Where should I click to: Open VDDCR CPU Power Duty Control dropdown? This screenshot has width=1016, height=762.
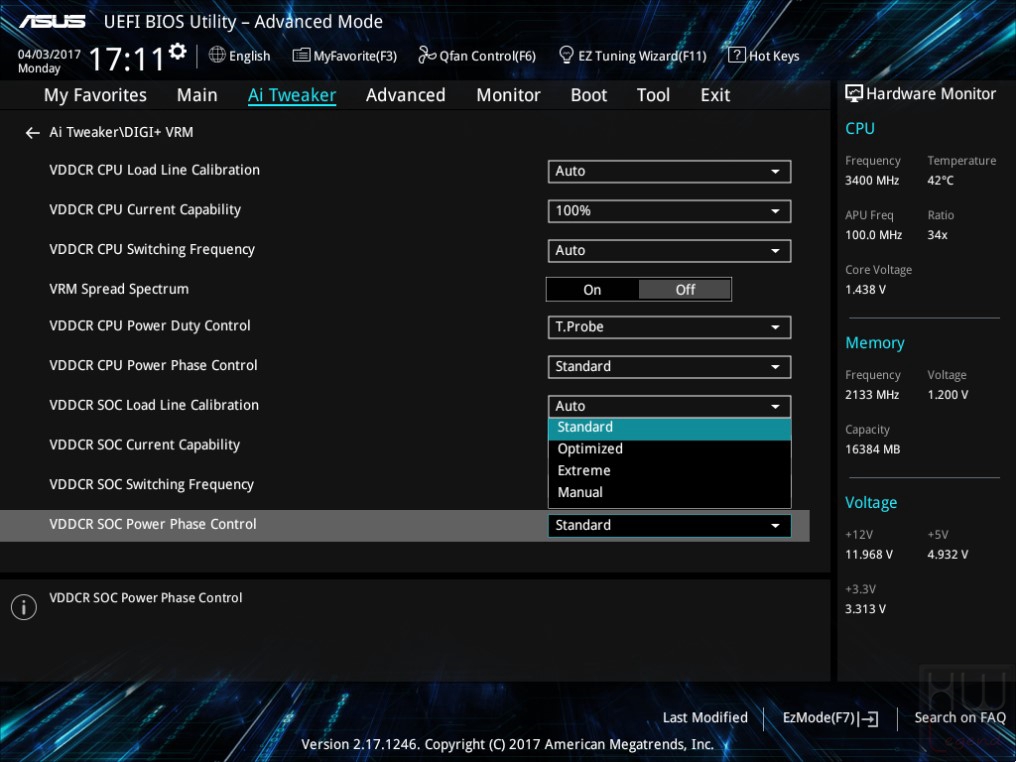[669, 327]
